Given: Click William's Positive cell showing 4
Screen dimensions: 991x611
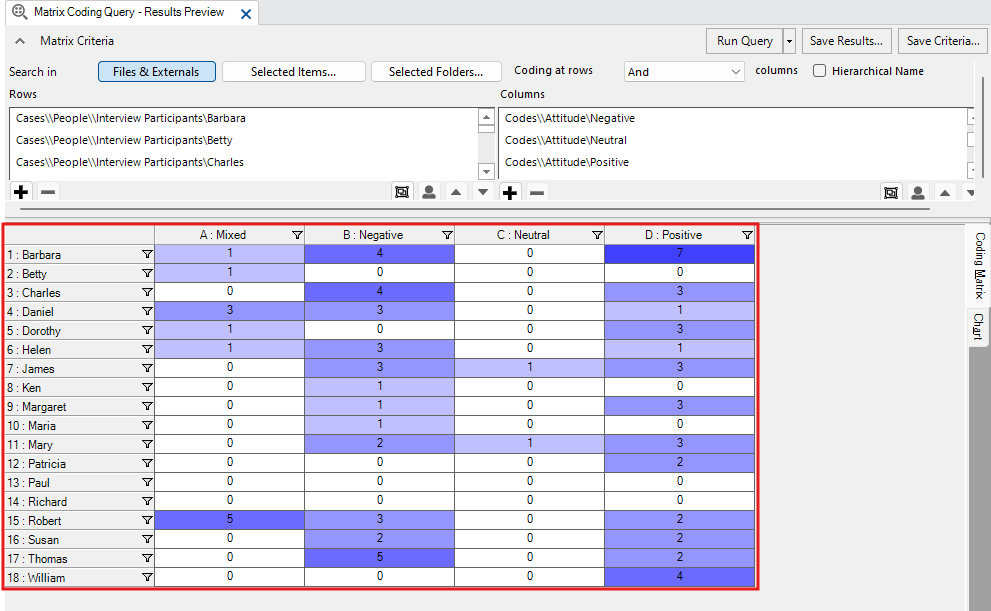Looking at the screenshot, I should (679, 576).
